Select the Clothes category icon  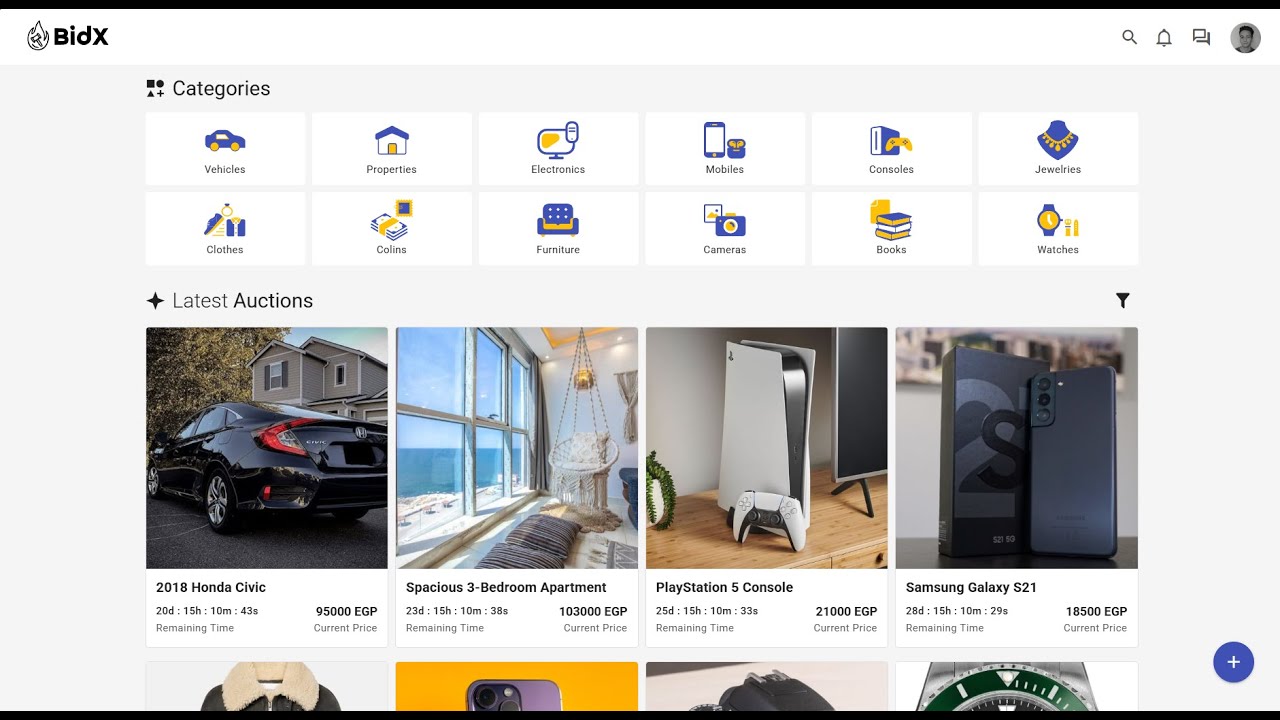click(225, 220)
